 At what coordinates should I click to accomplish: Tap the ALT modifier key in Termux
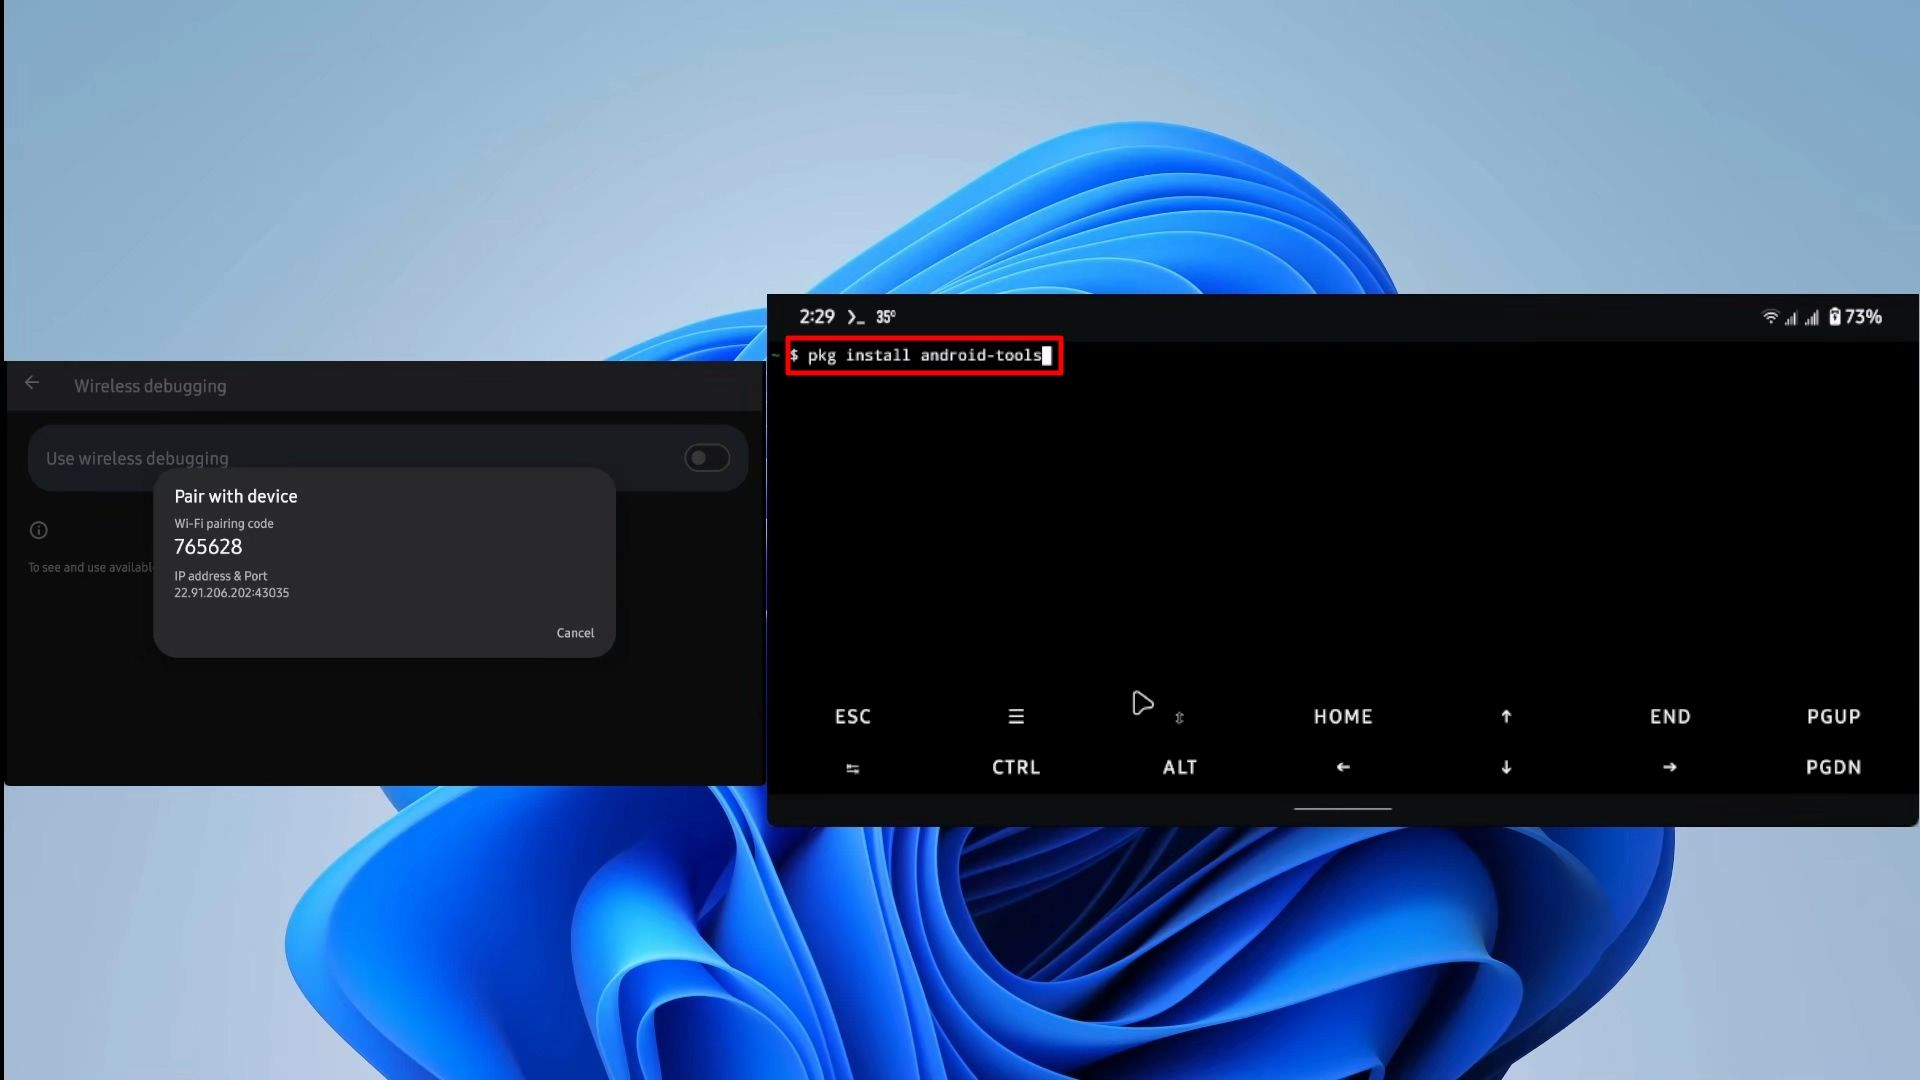[x=1179, y=767]
